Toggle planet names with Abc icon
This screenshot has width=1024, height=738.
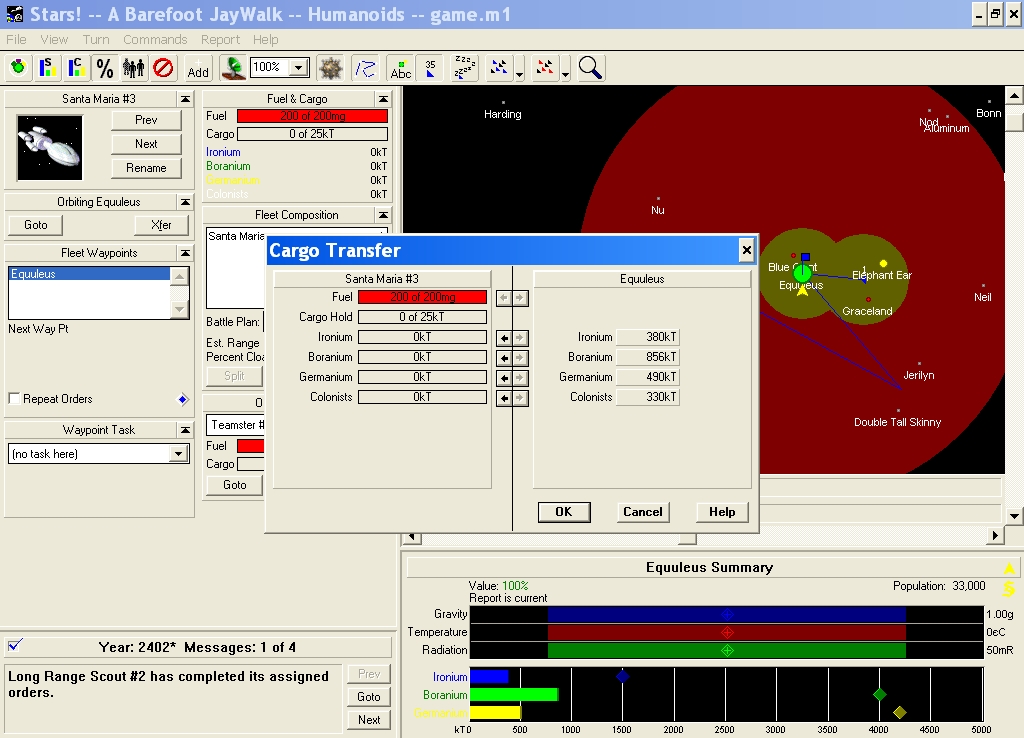[400, 68]
